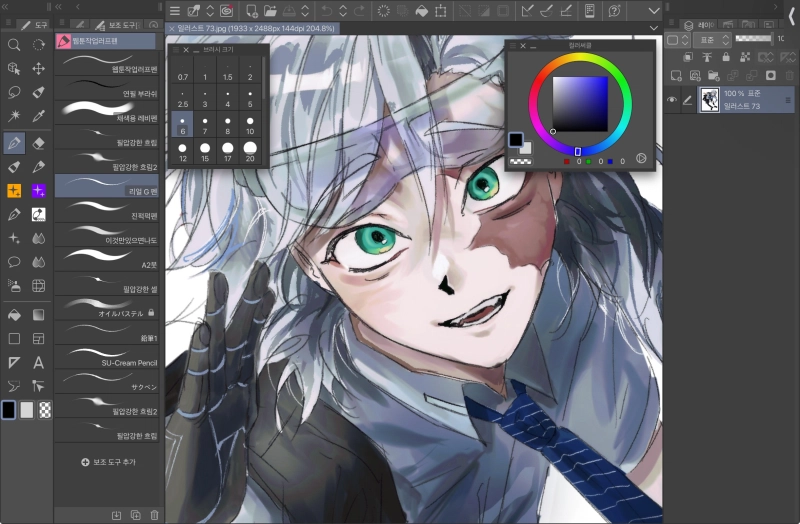The image size is (800, 524).
Task: Select the Lasso selection tool
Action: (14, 93)
